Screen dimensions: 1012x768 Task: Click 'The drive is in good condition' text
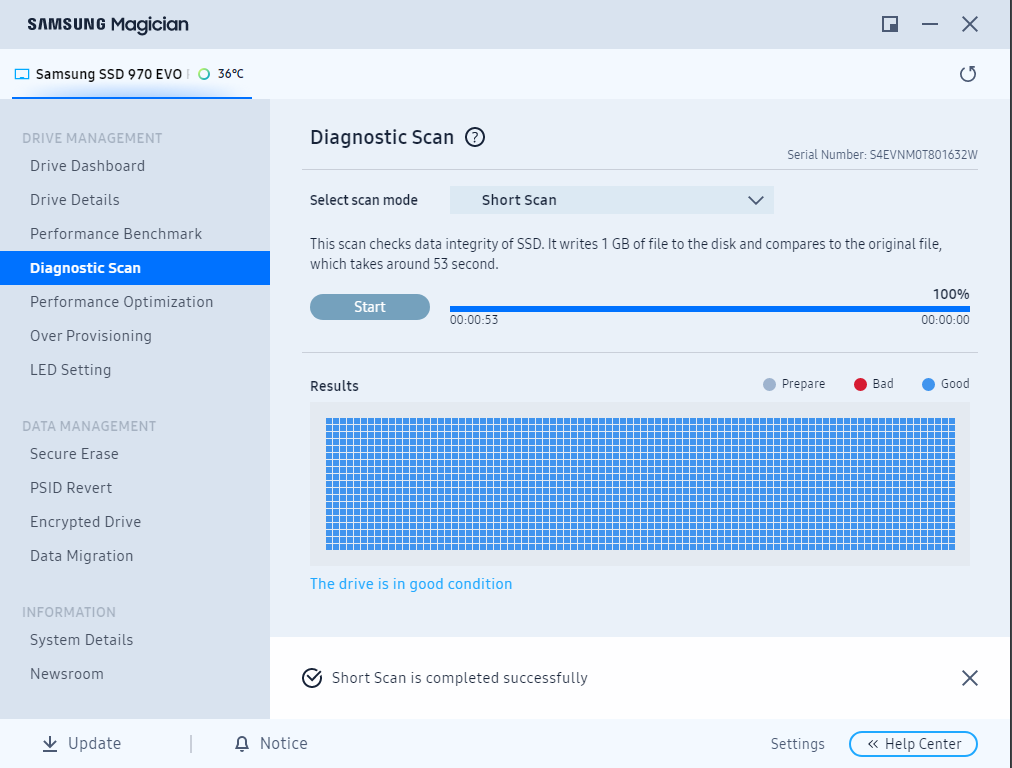(x=411, y=584)
